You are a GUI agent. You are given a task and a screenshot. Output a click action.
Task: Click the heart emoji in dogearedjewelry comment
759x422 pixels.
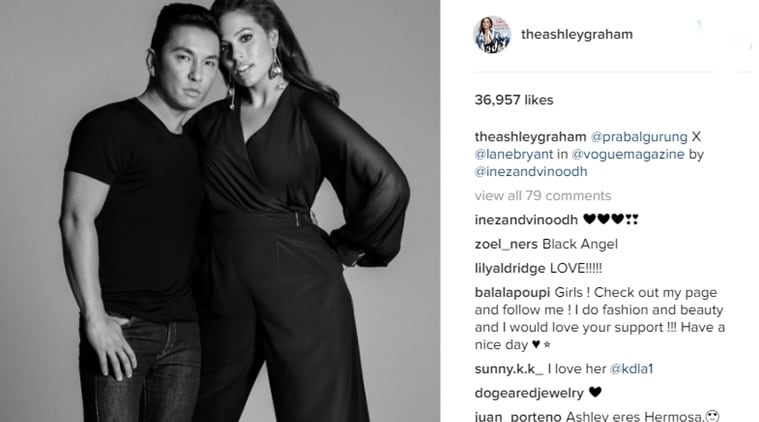595,392
